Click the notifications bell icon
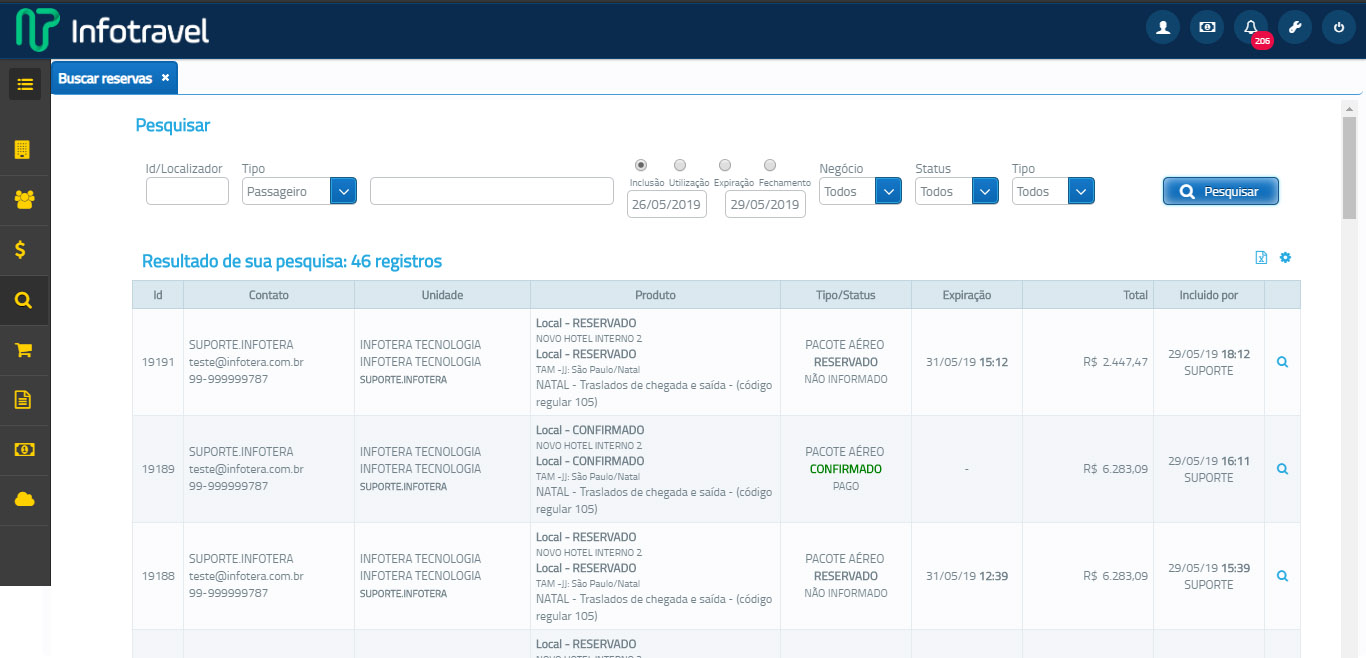This screenshot has width=1366, height=658. click(x=1250, y=28)
